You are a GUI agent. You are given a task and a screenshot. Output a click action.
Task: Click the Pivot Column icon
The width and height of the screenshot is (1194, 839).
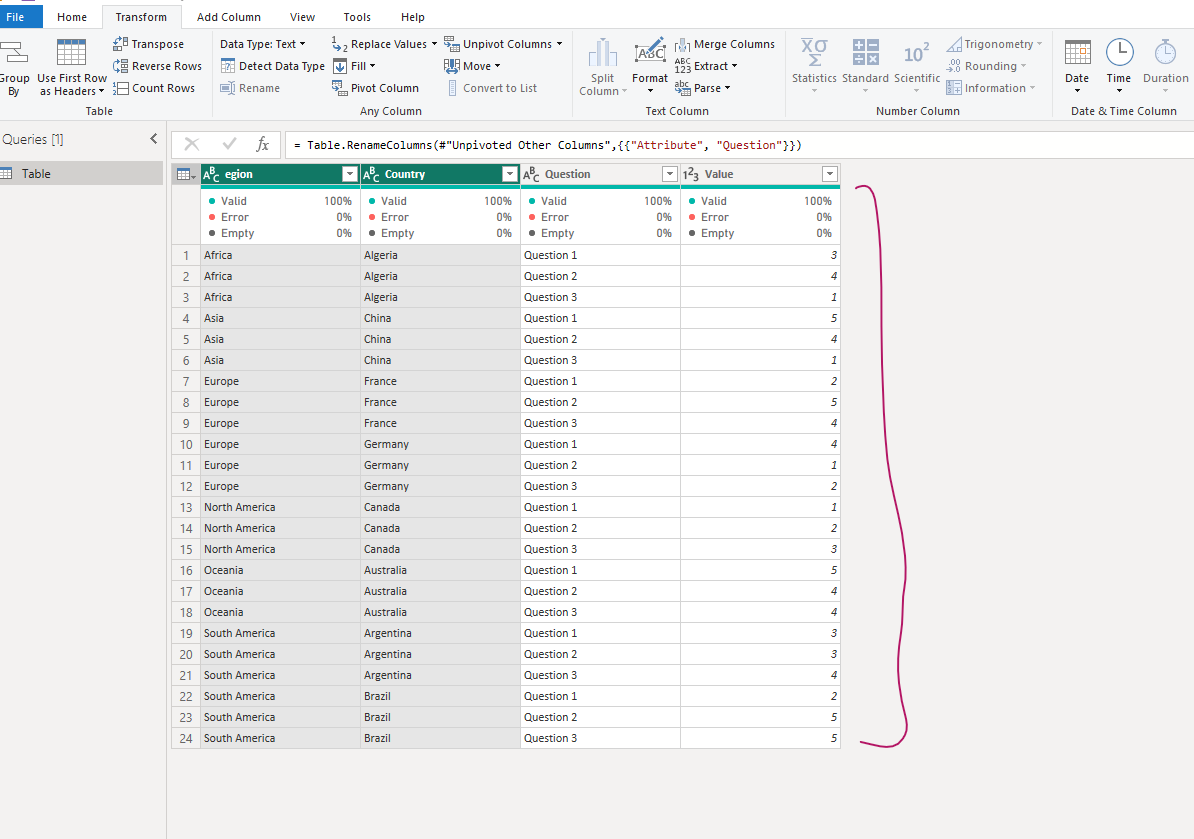(x=340, y=88)
